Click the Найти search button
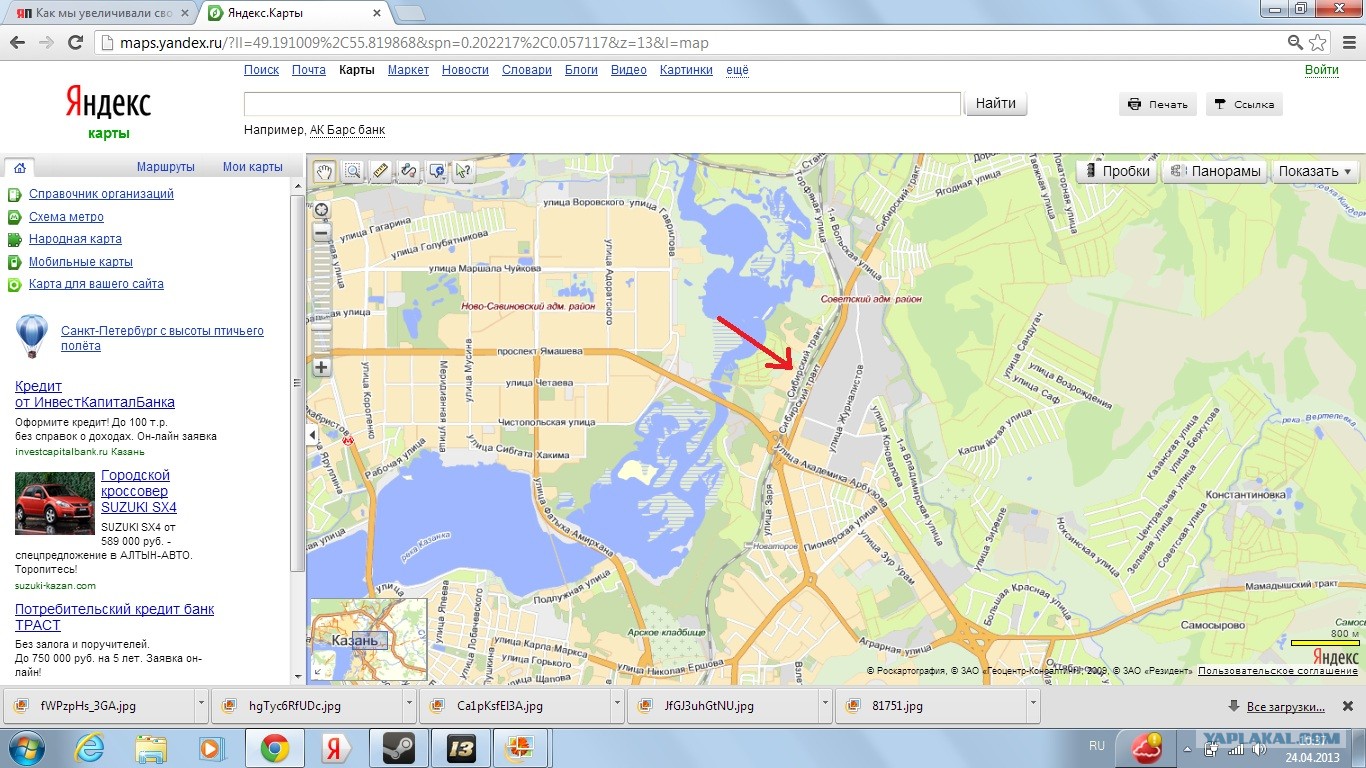Viewport: 1366px width, 768px height. [996, 103]
